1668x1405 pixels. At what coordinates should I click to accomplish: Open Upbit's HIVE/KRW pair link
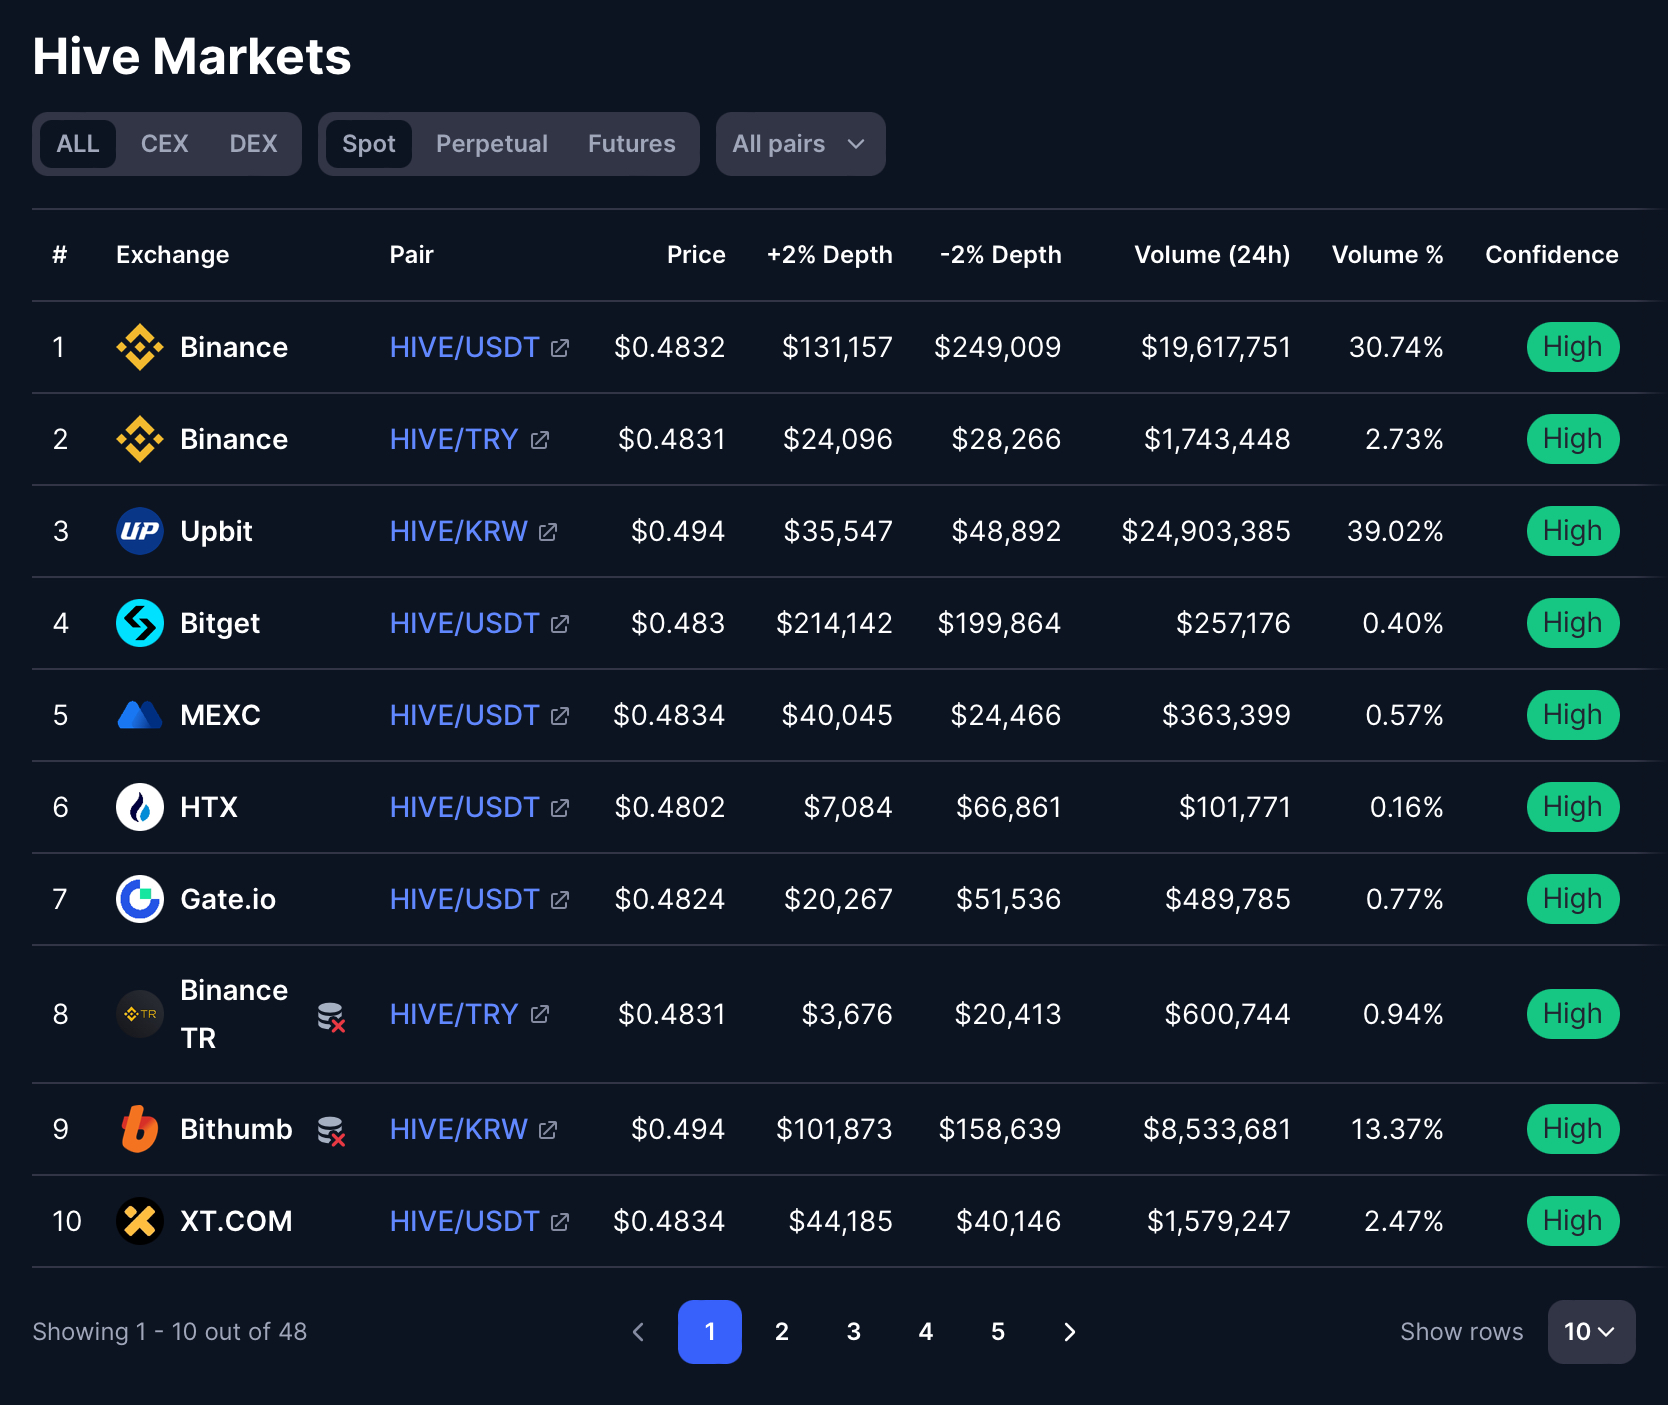click(x=459, y=531)
